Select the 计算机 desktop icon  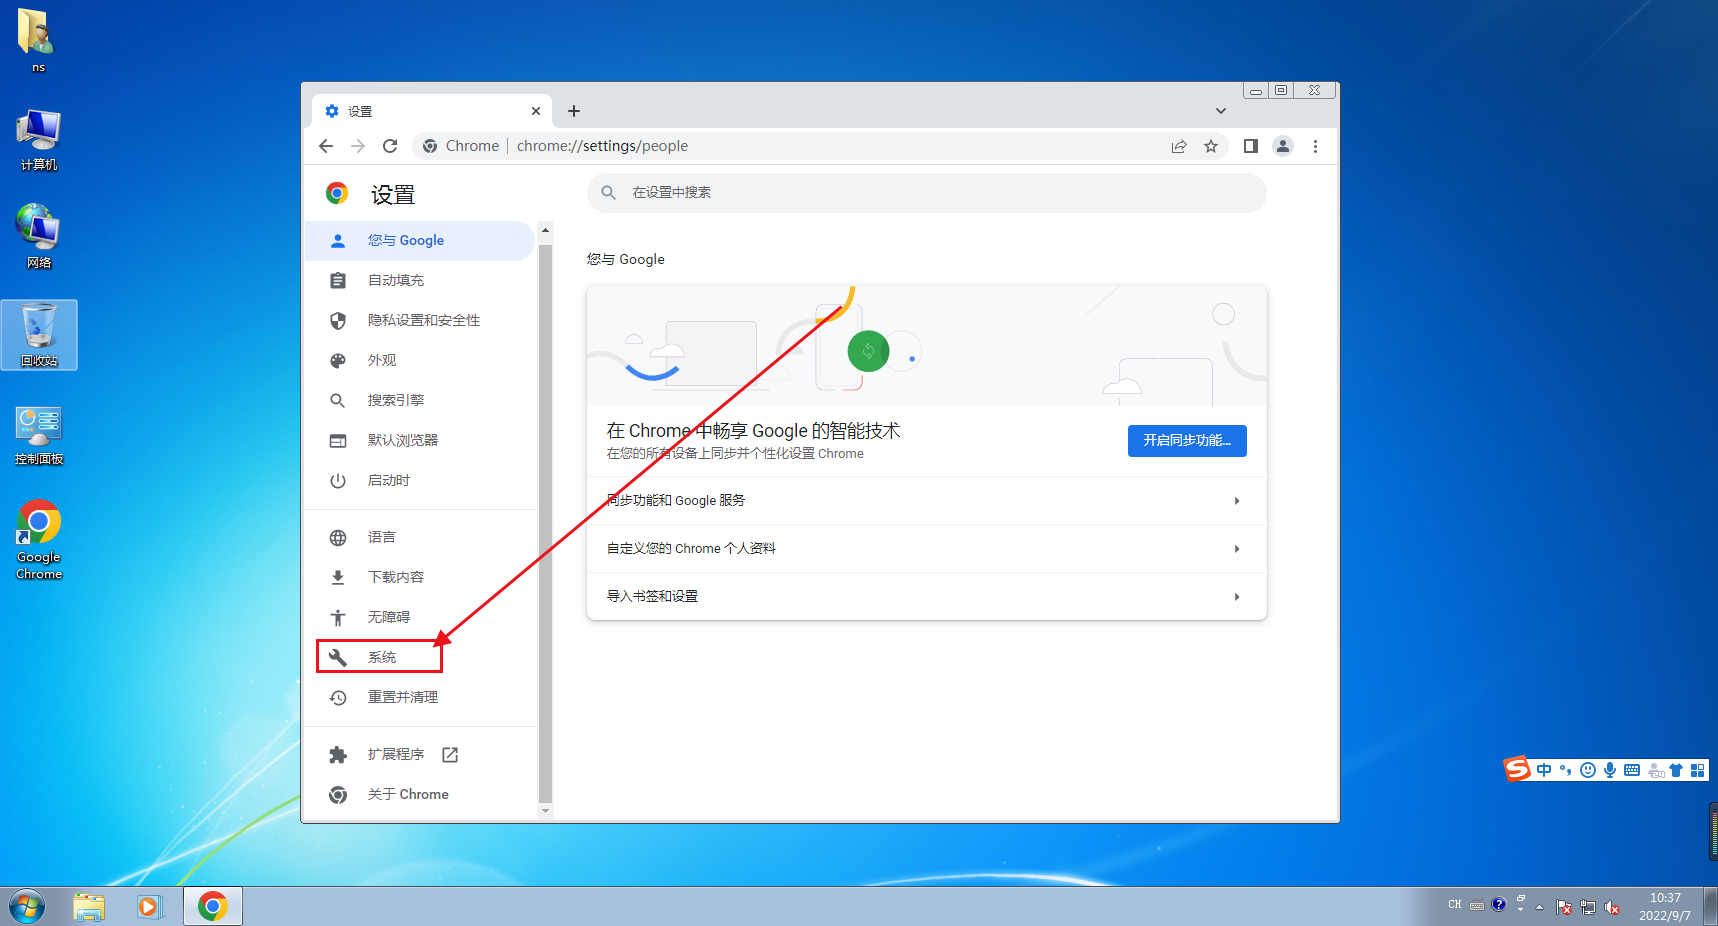point(39,140)
